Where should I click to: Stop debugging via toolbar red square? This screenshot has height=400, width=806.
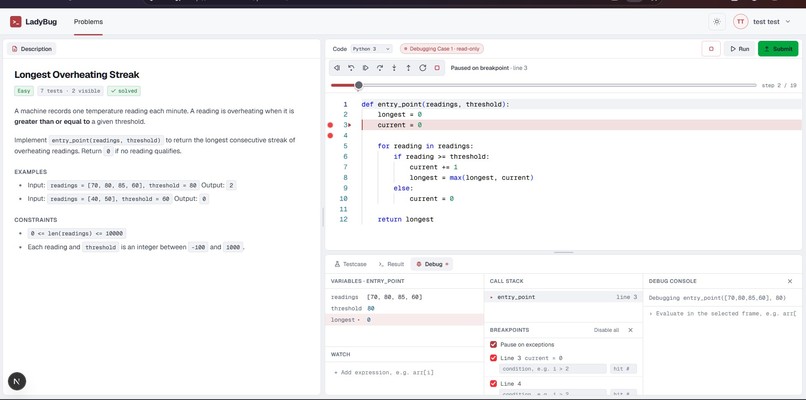coord(437,68)
